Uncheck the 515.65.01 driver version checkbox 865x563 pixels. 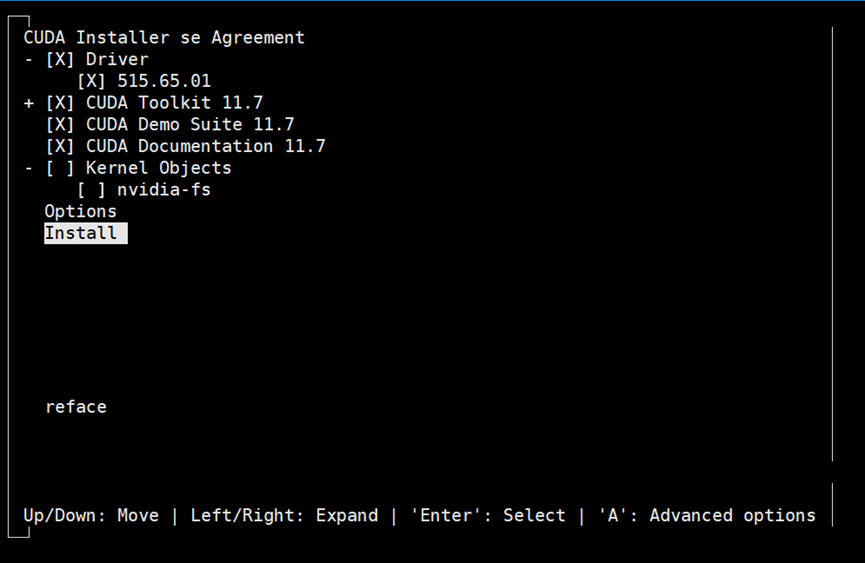91,82
